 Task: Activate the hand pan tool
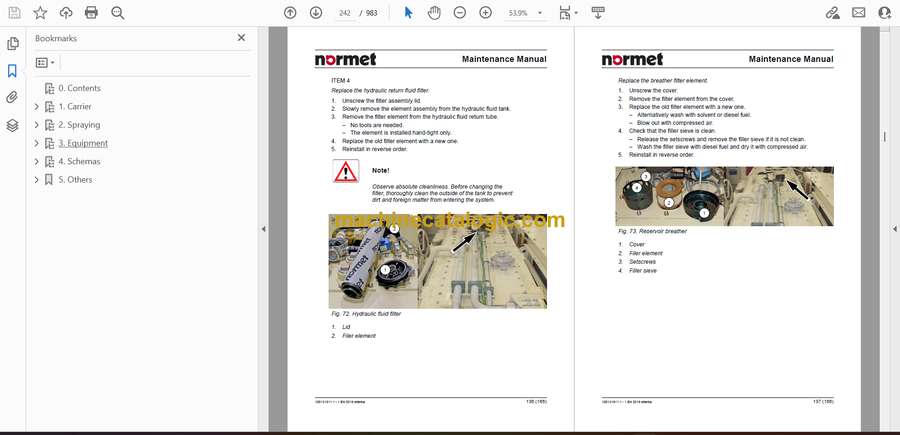pyautogui.click(x=434, y=13)
